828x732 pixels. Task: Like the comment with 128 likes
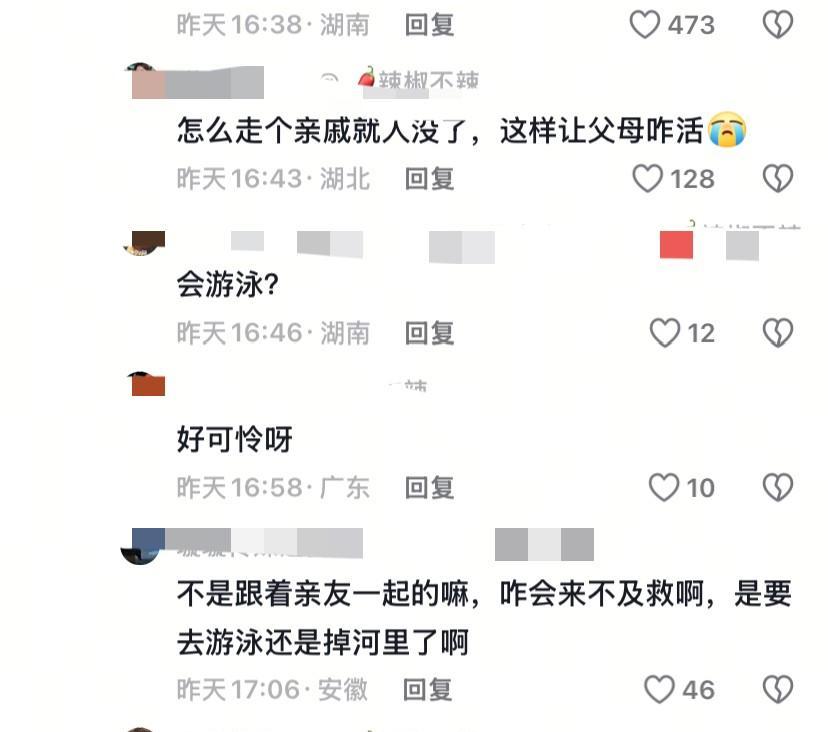647,179
